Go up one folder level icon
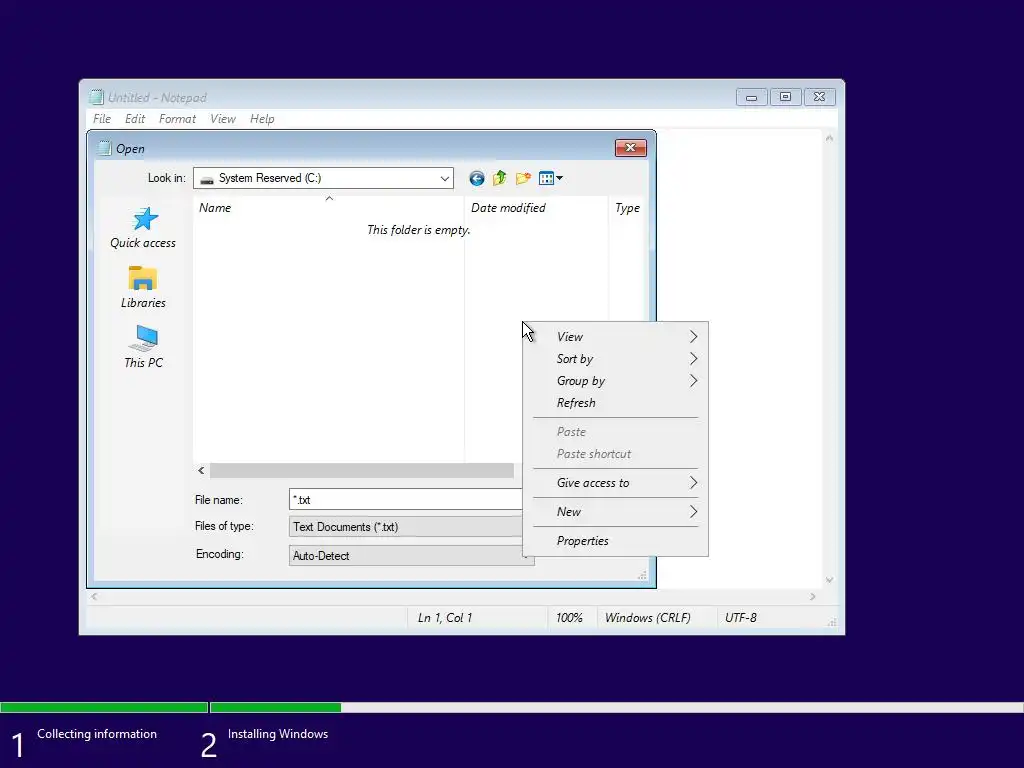The image size is (1024, 768). (500, 178)
